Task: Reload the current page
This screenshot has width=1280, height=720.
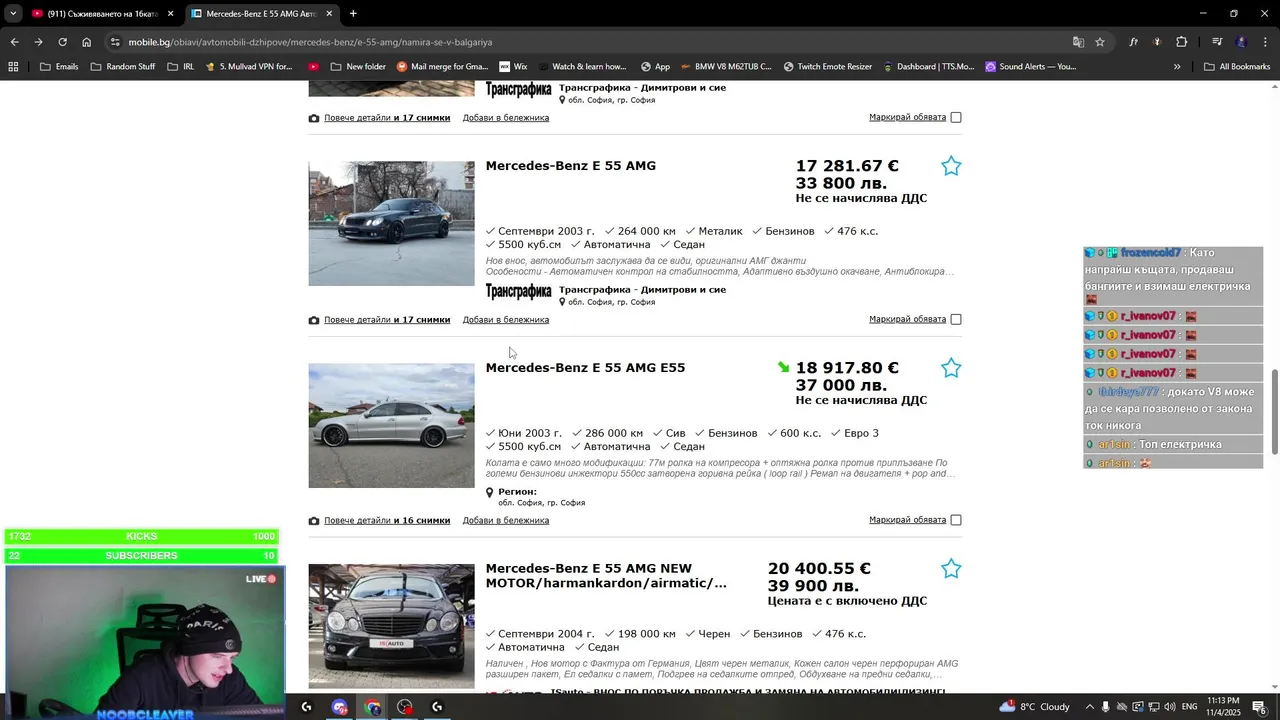Action: coord(62,42)
